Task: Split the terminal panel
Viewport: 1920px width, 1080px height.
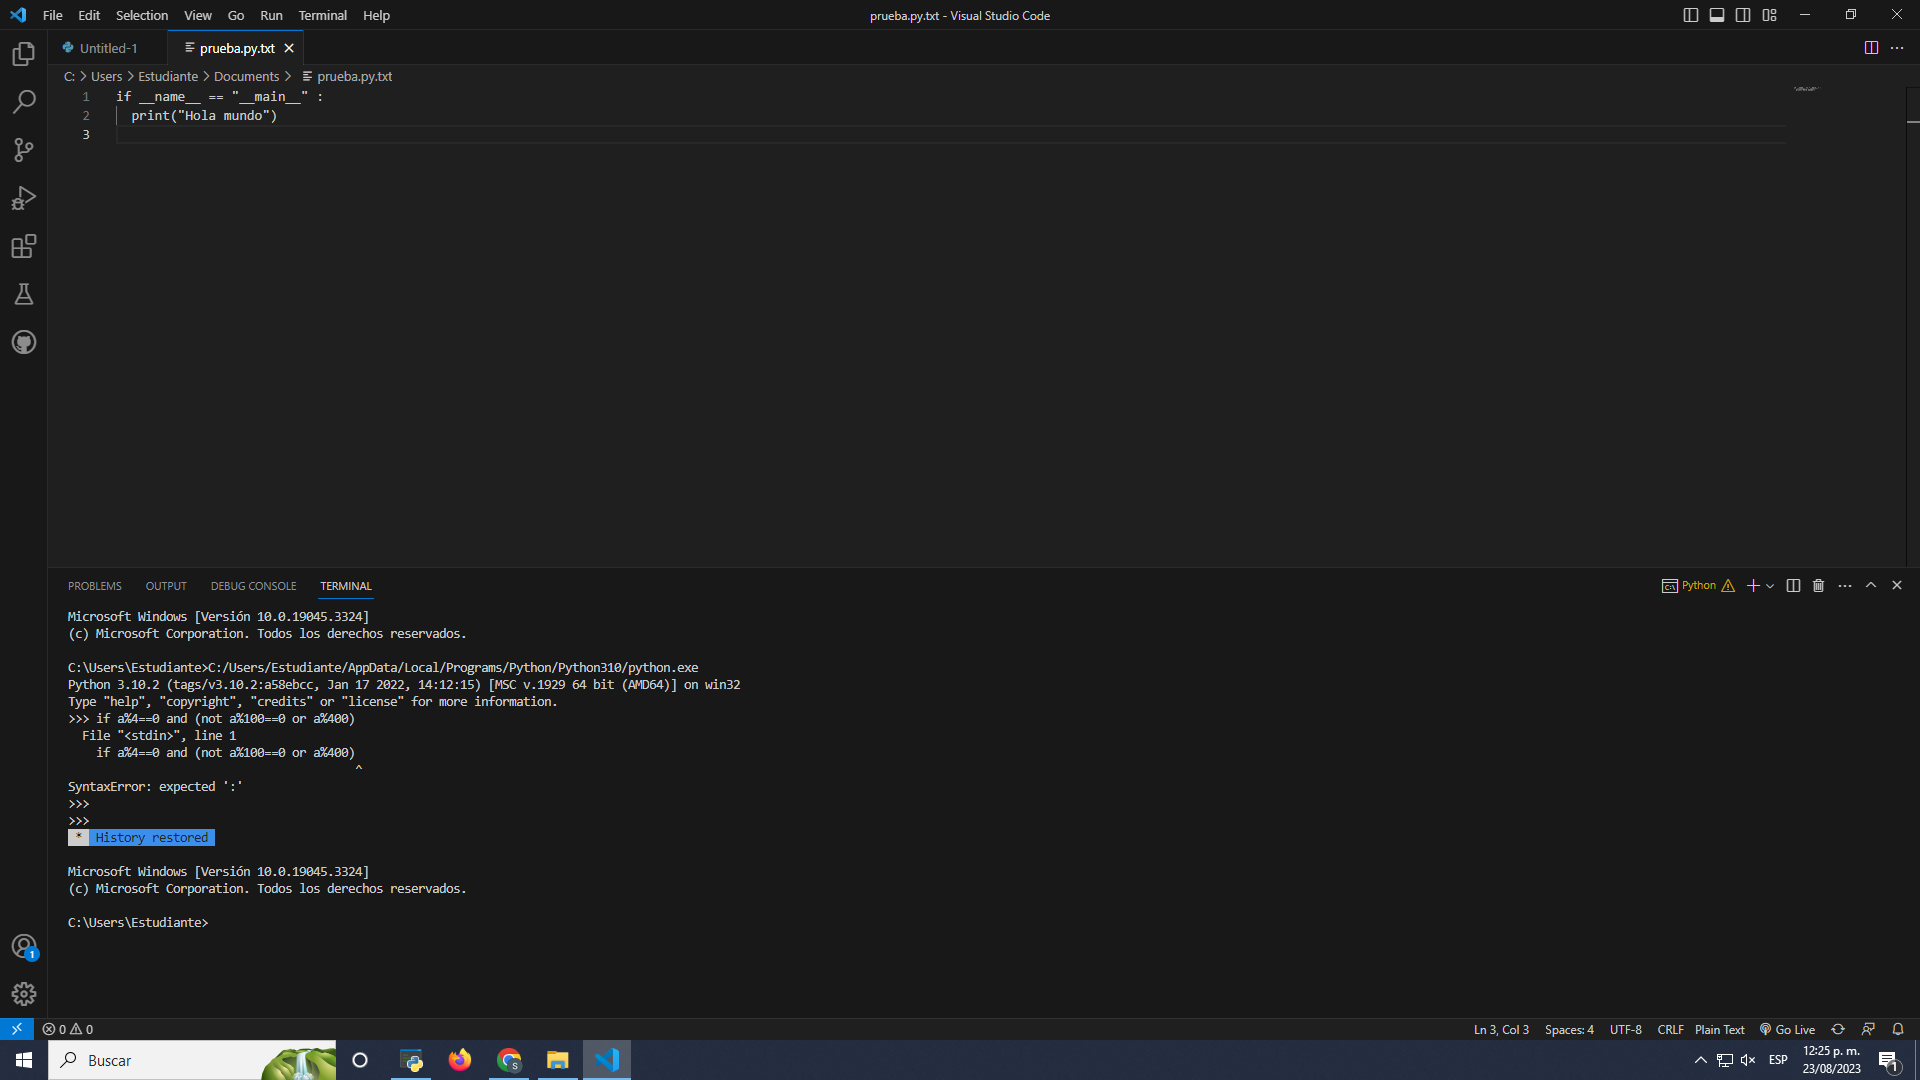Action: tap(1793, 586)
